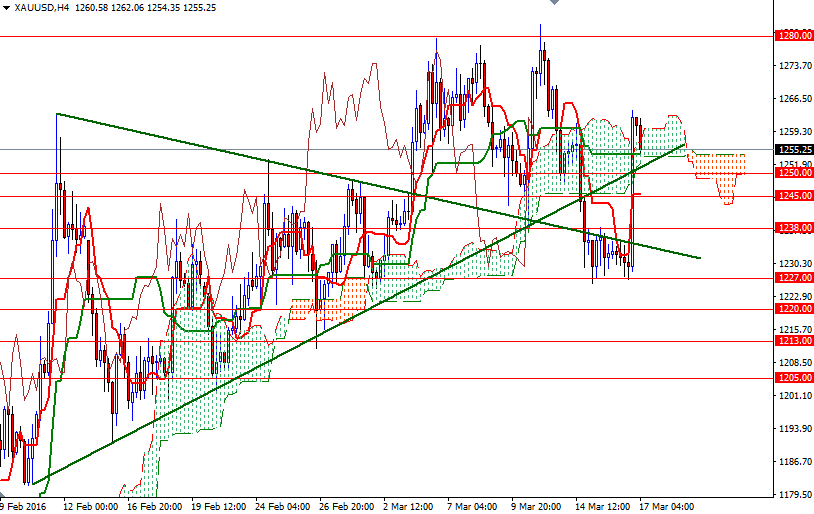This screenshot has height=514, width=814.
Task: Click the 1266.50 price scale value
Action: tap(795, 99)
